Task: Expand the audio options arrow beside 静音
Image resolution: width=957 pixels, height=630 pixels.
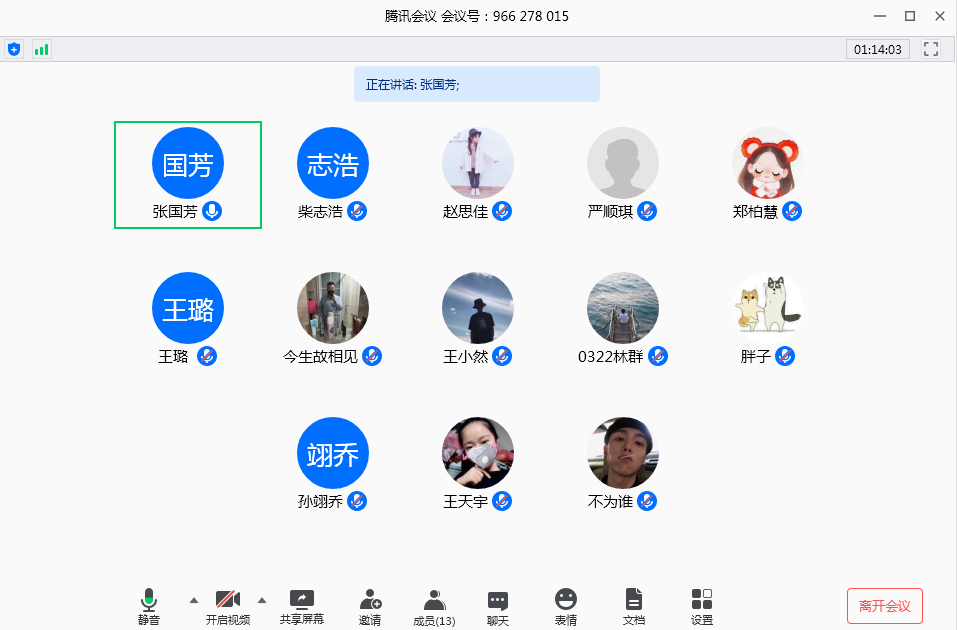Action: tap(194, 600)
